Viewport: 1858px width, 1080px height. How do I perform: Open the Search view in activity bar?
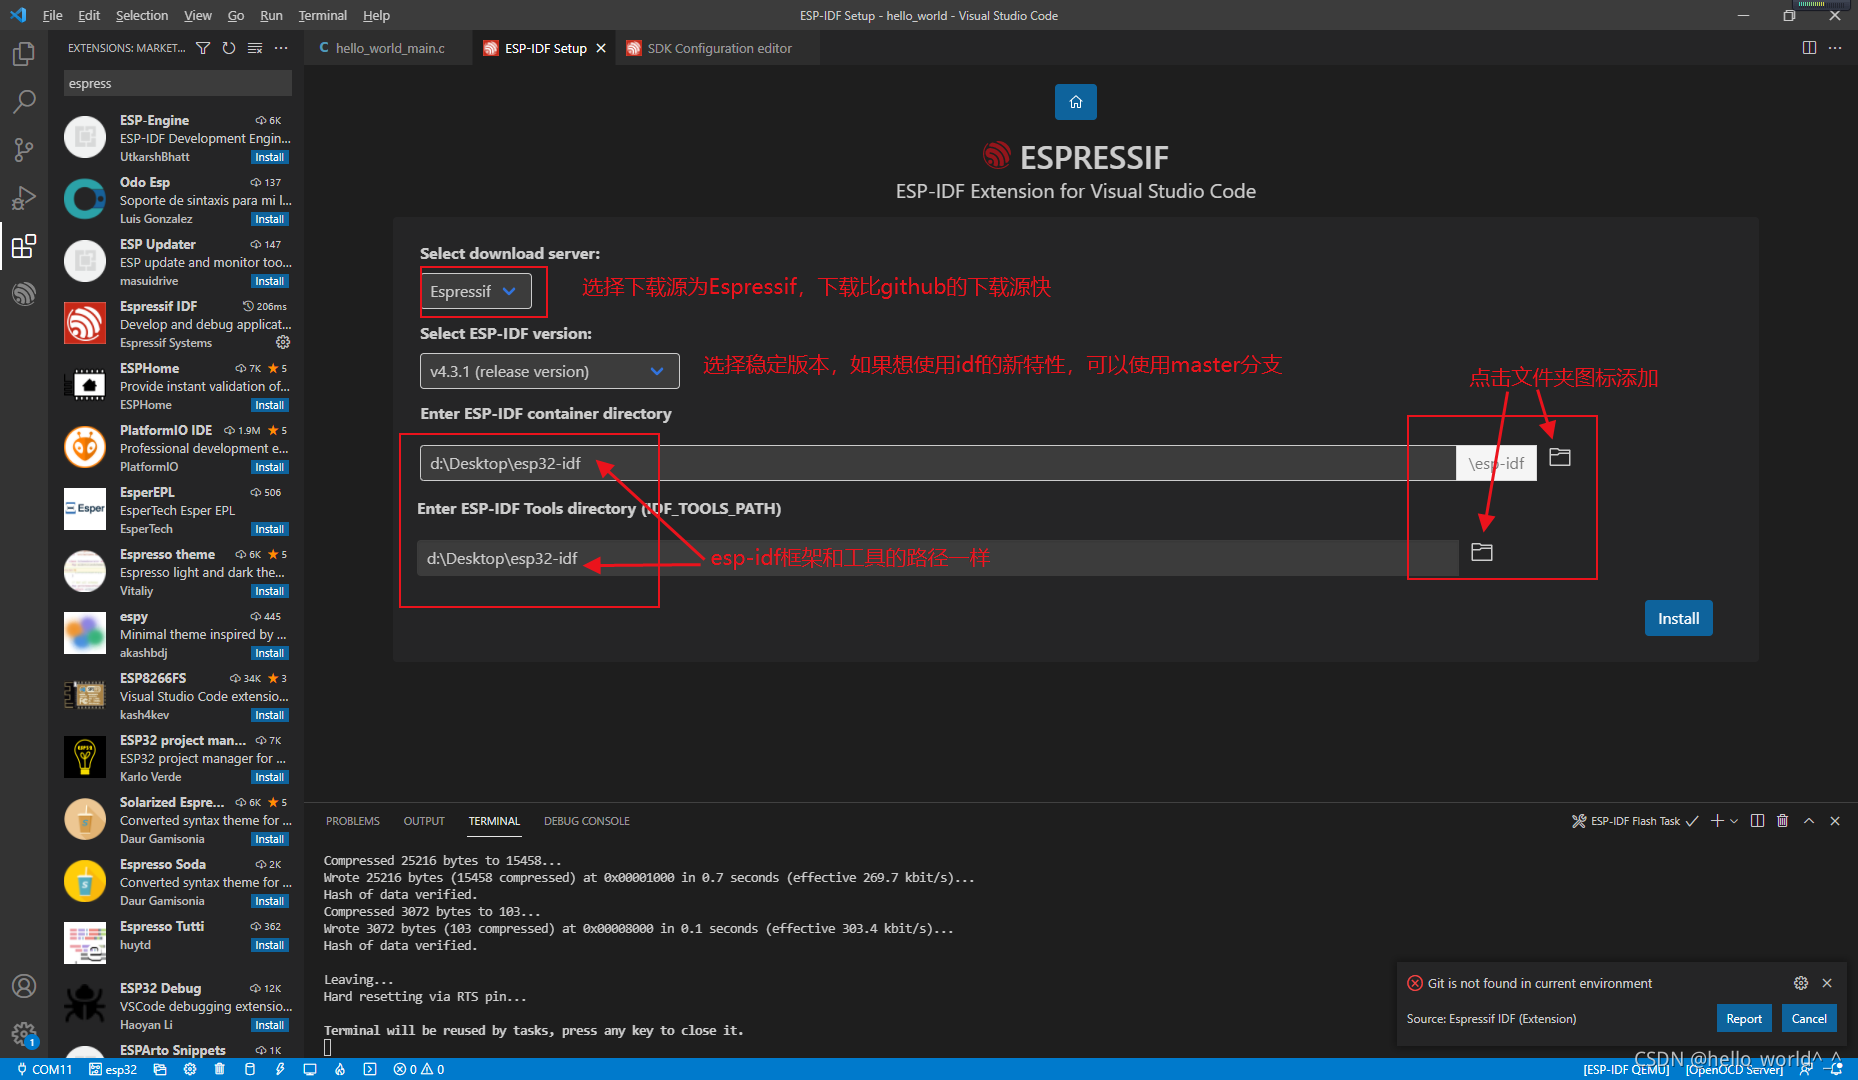click(24, 102)
